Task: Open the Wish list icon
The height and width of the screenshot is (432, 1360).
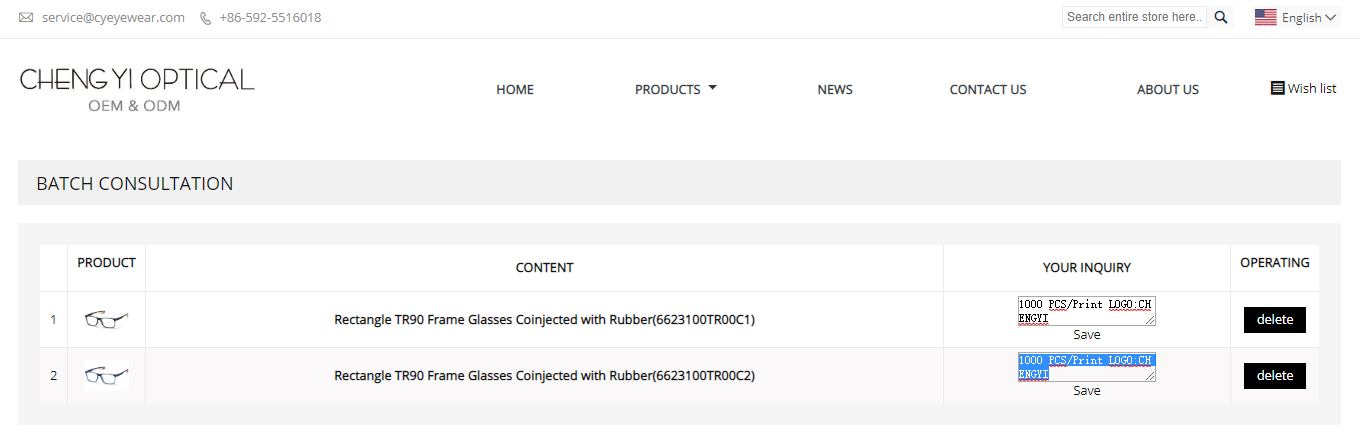Action: (x=1277, y=88)
